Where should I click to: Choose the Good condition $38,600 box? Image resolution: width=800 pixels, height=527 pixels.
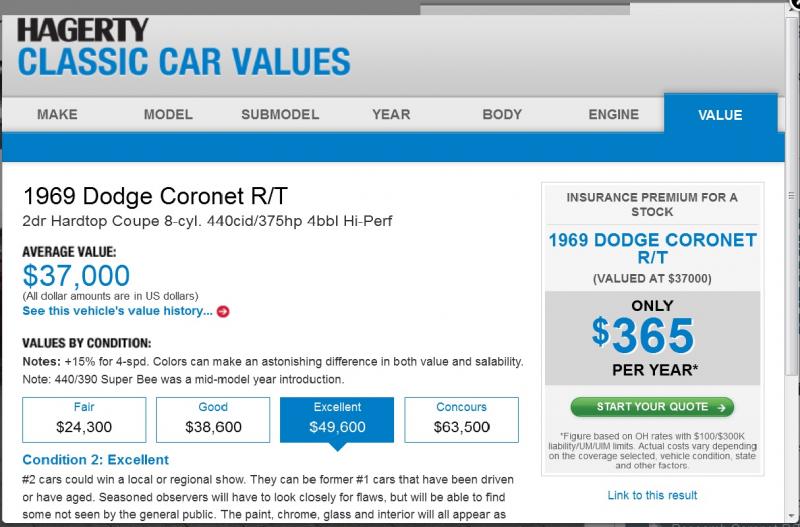(x=213, y=419)
